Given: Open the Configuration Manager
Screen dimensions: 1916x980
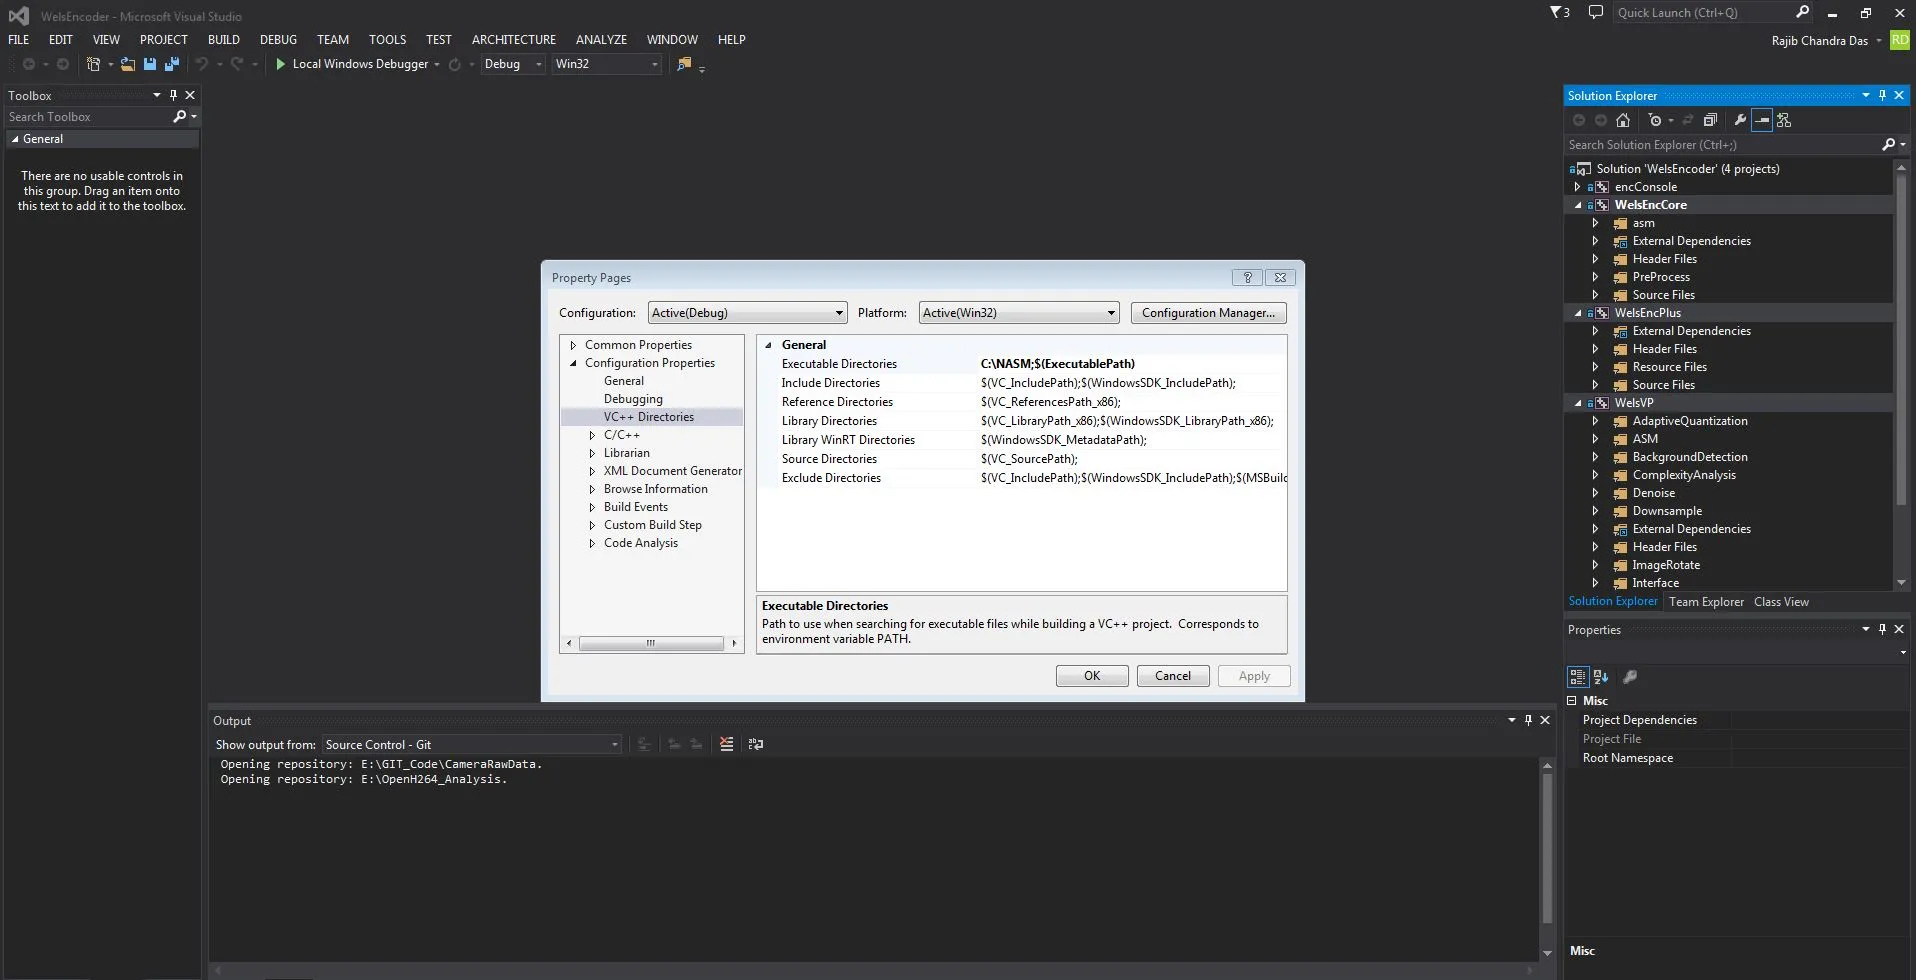Looking at the screenshot, I should point(1208,313).
